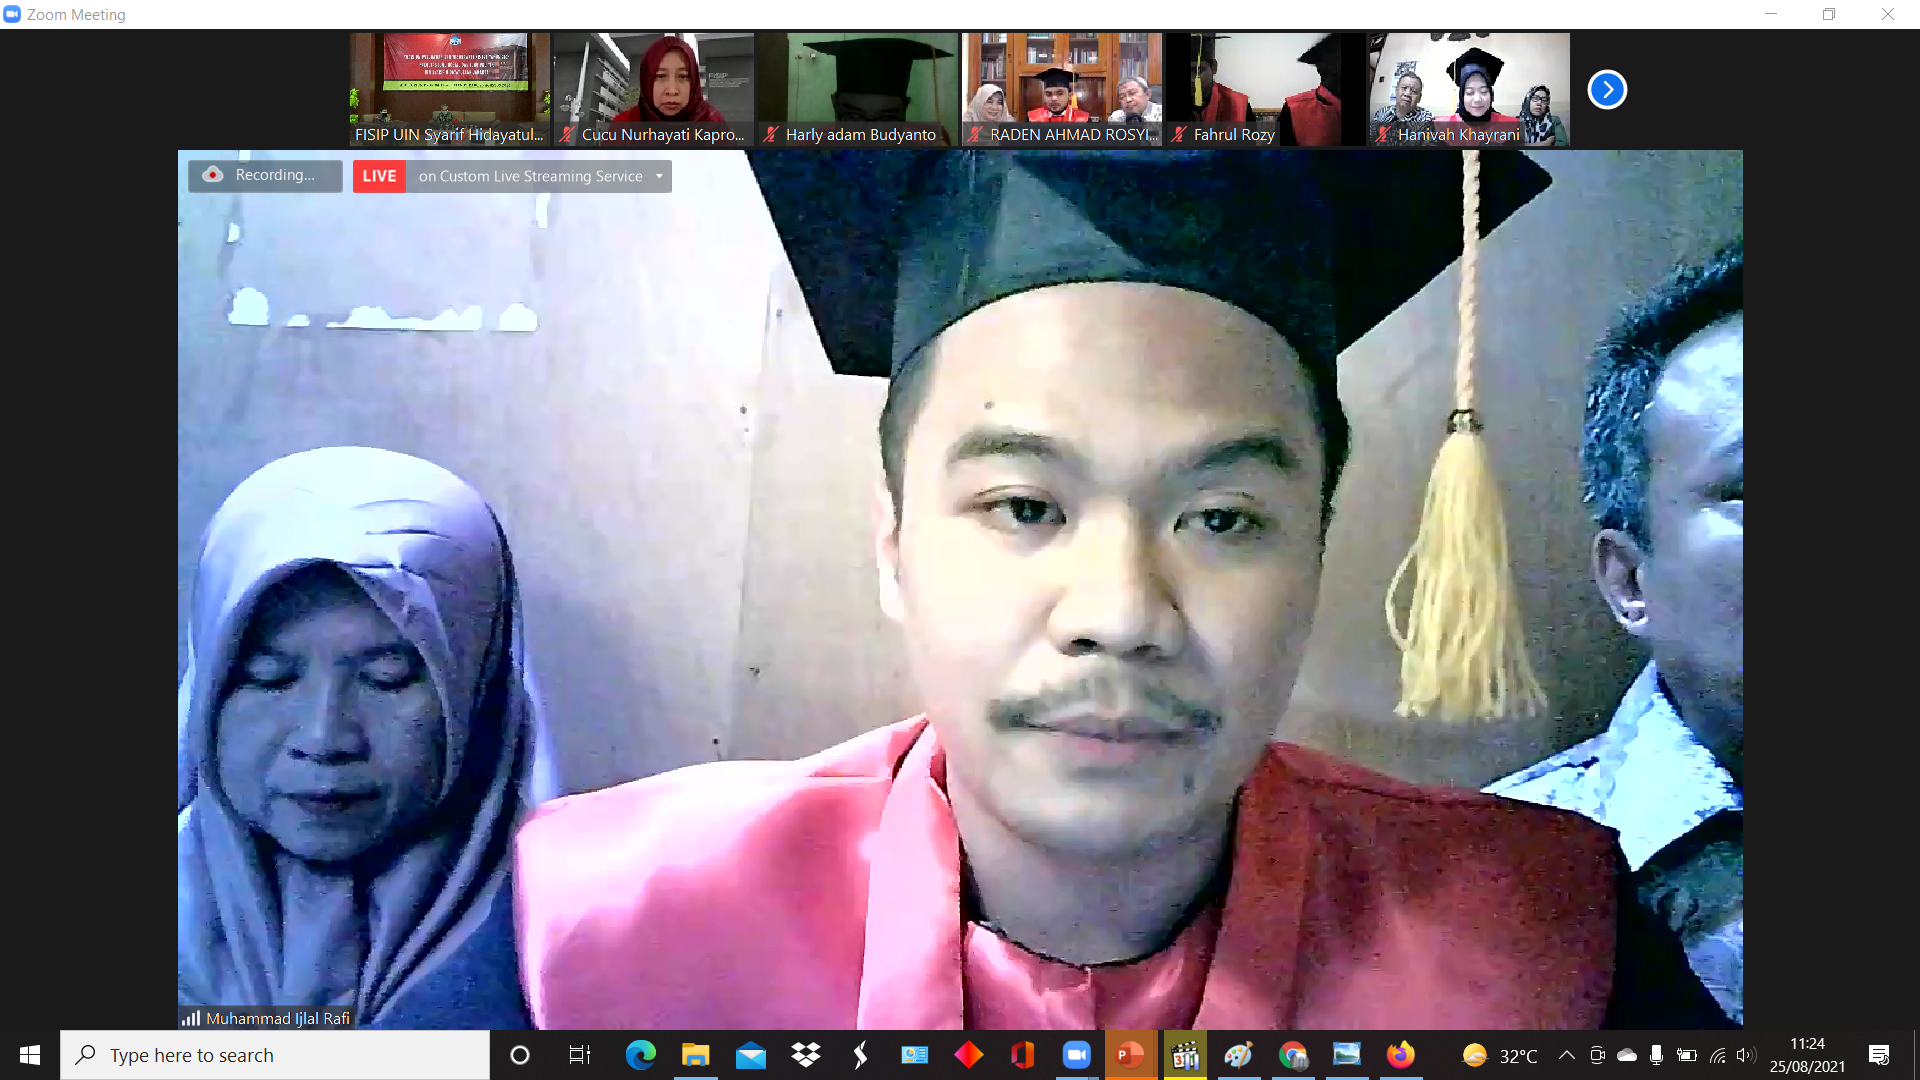Viewport: 1920px width, 1080px height.
Task: Launch Microsoft Edge from the taskbar
Action: 641,1055
